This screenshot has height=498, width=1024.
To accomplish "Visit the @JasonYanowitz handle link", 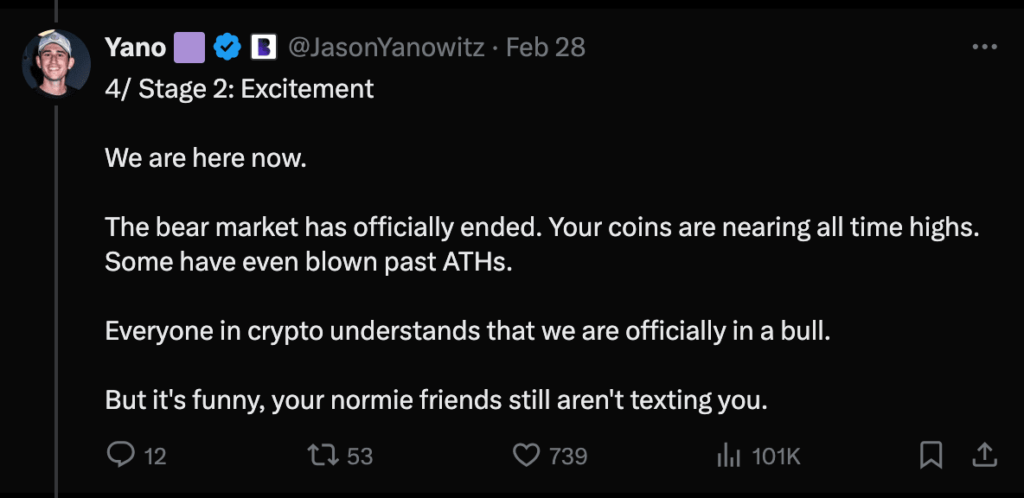I will (x=386, y=47).
